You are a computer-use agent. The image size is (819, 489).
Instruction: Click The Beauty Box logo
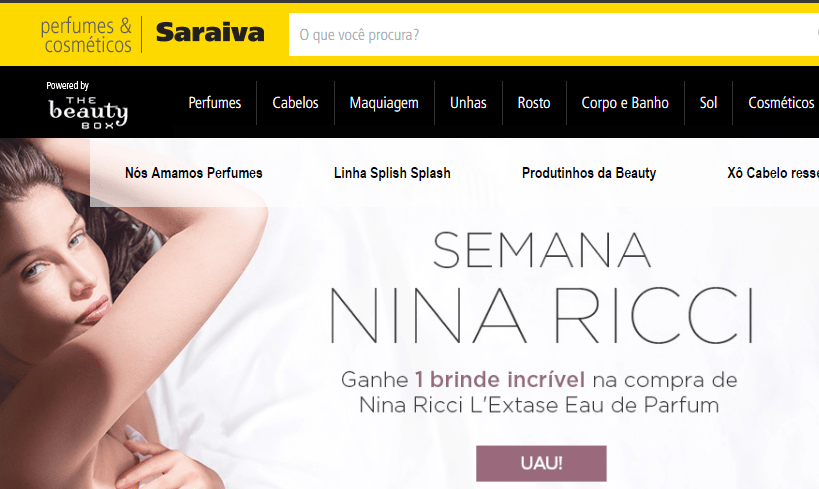tap(88, 106)
